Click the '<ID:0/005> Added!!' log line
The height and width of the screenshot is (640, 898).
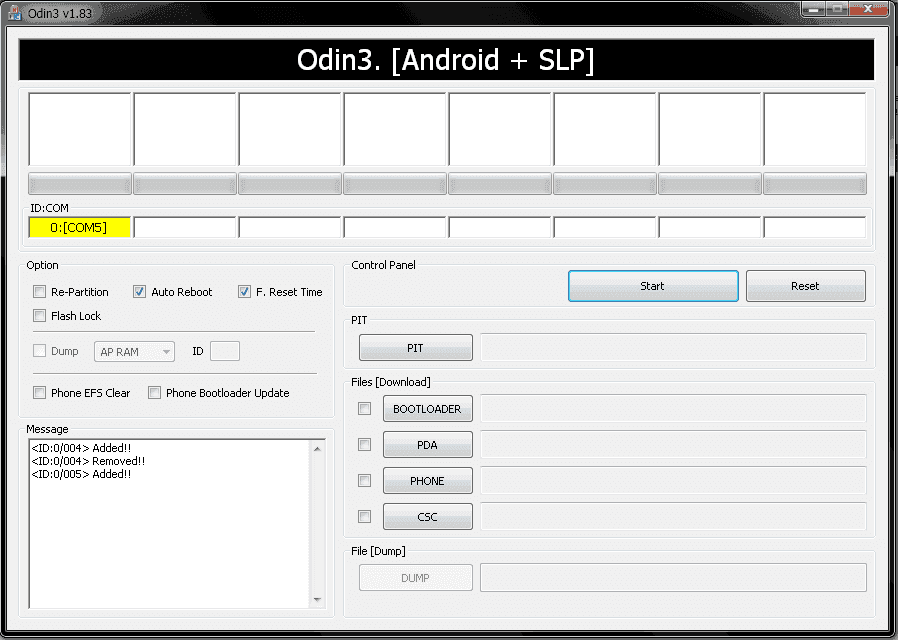[81, 474]
